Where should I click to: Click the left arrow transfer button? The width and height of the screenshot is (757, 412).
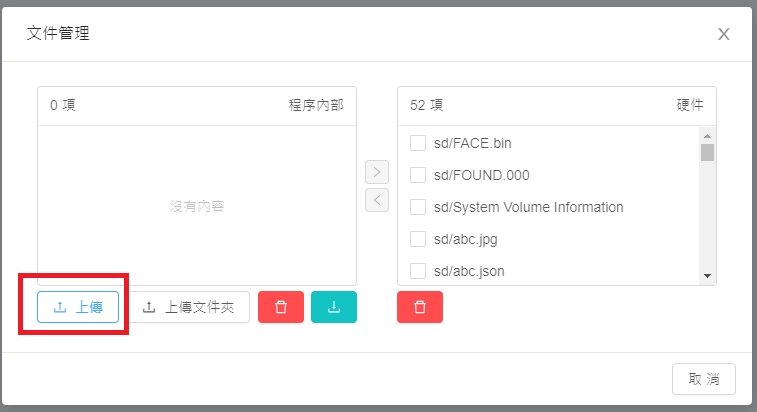point(377,200)
